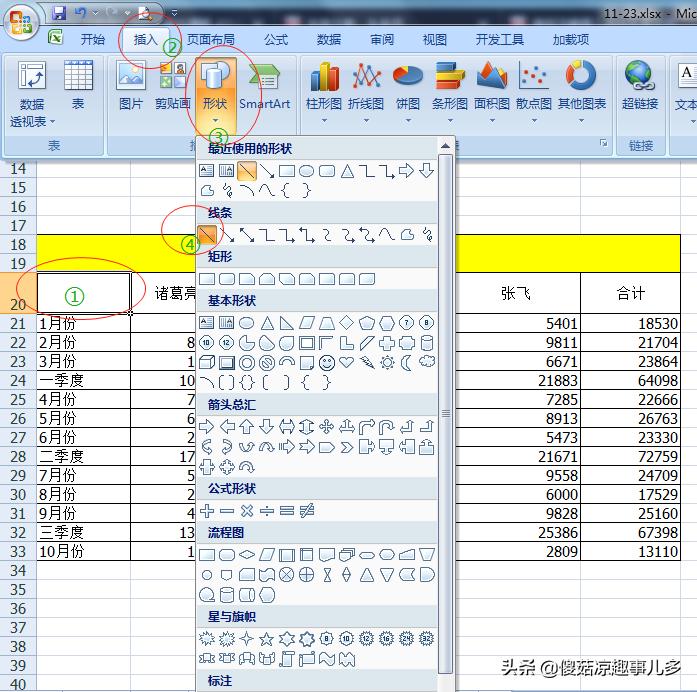Choose the plus sign under 公式形状
697x692 pixels.
[207, 511]
